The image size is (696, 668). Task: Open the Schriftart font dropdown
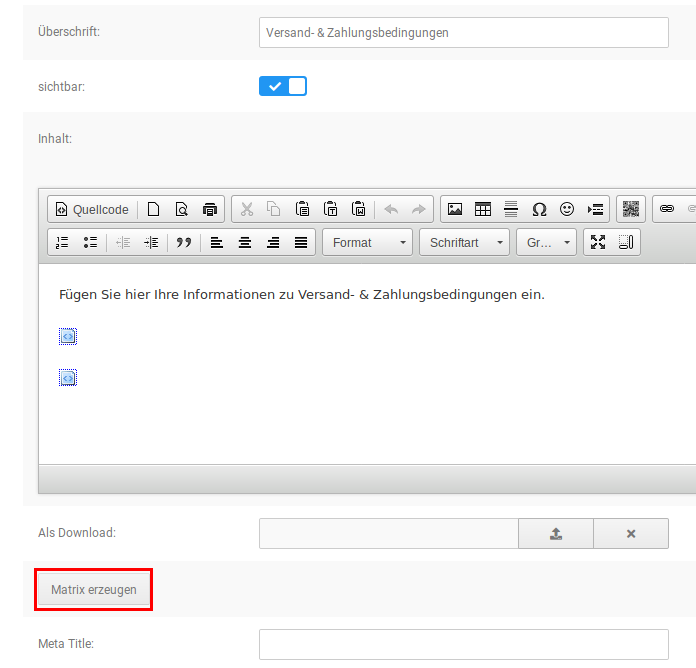coord(464,242)
